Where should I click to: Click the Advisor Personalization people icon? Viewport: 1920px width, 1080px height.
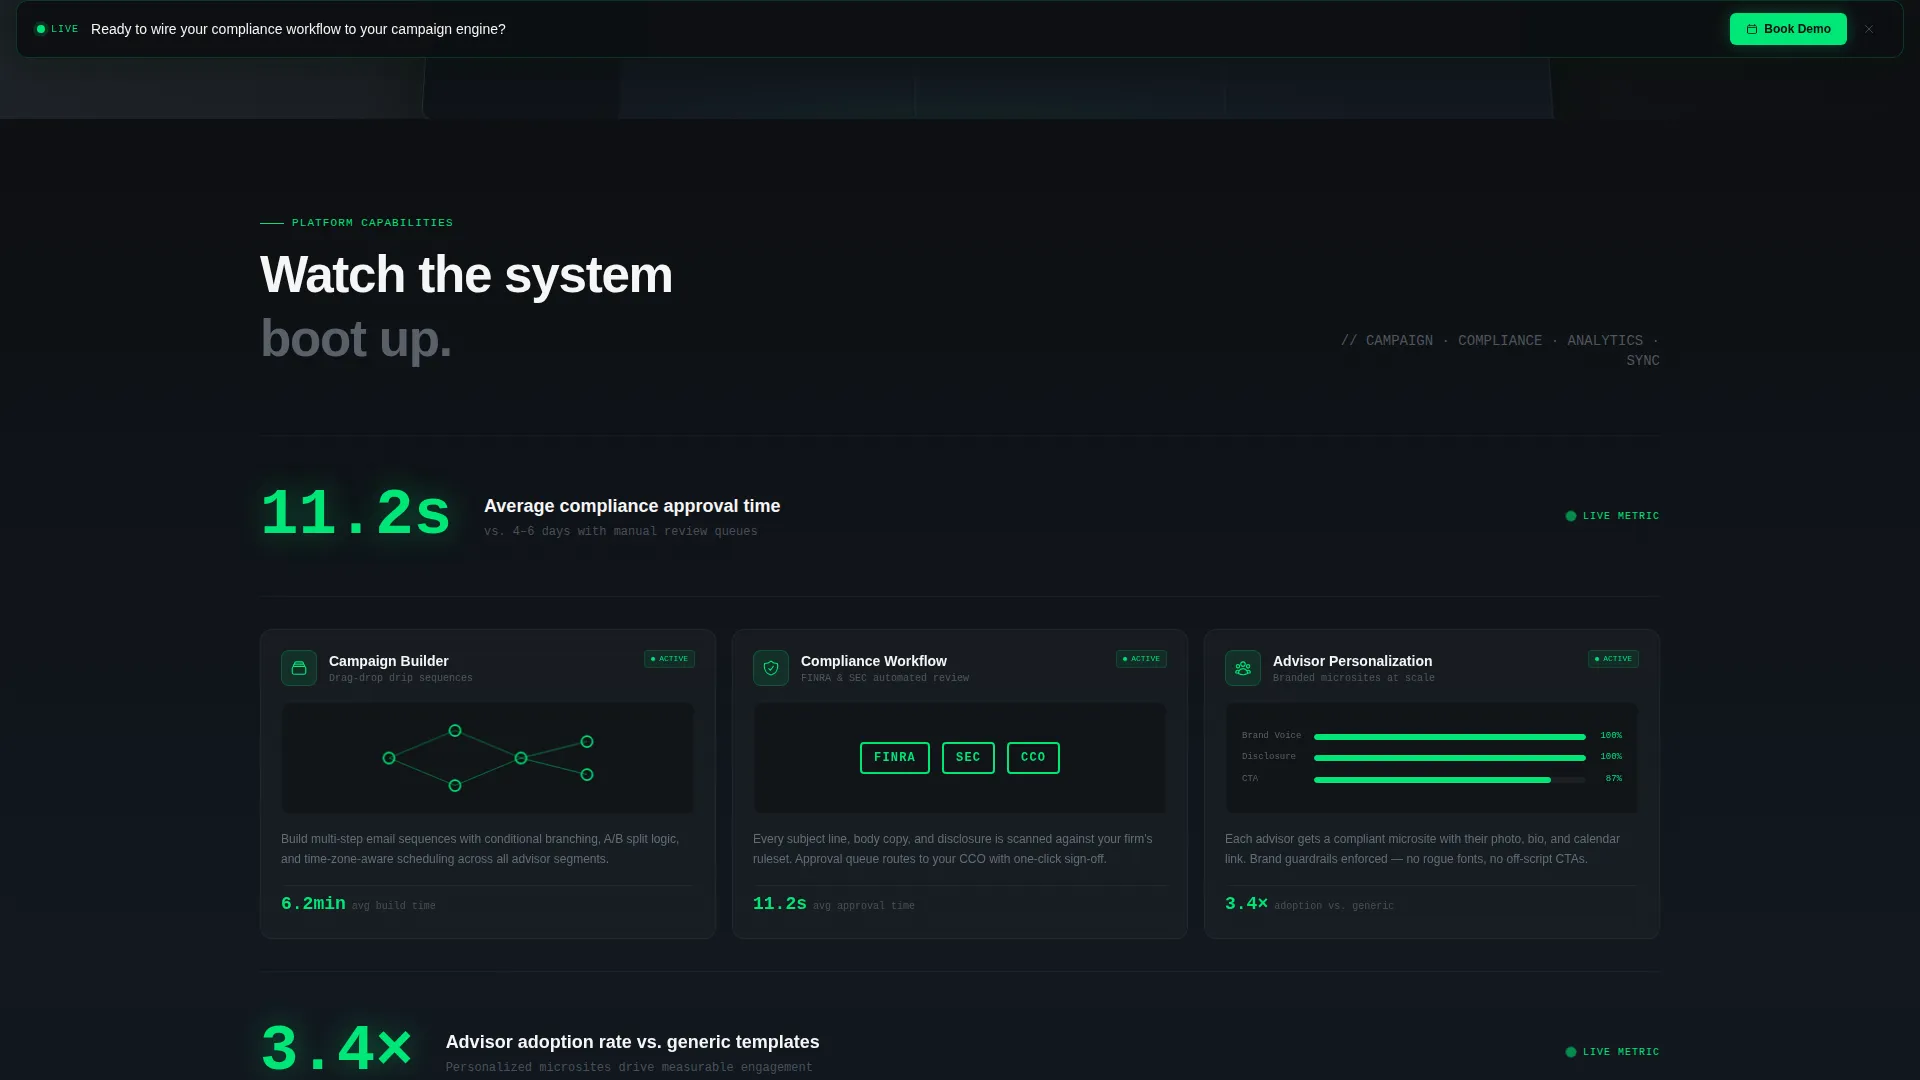pyautogui.click(x=1243, y=668)
